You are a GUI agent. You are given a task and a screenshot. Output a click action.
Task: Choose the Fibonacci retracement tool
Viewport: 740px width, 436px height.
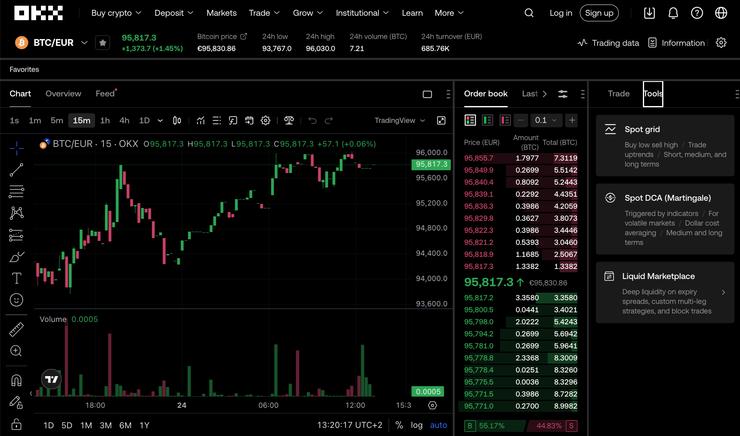pos(17,191)
